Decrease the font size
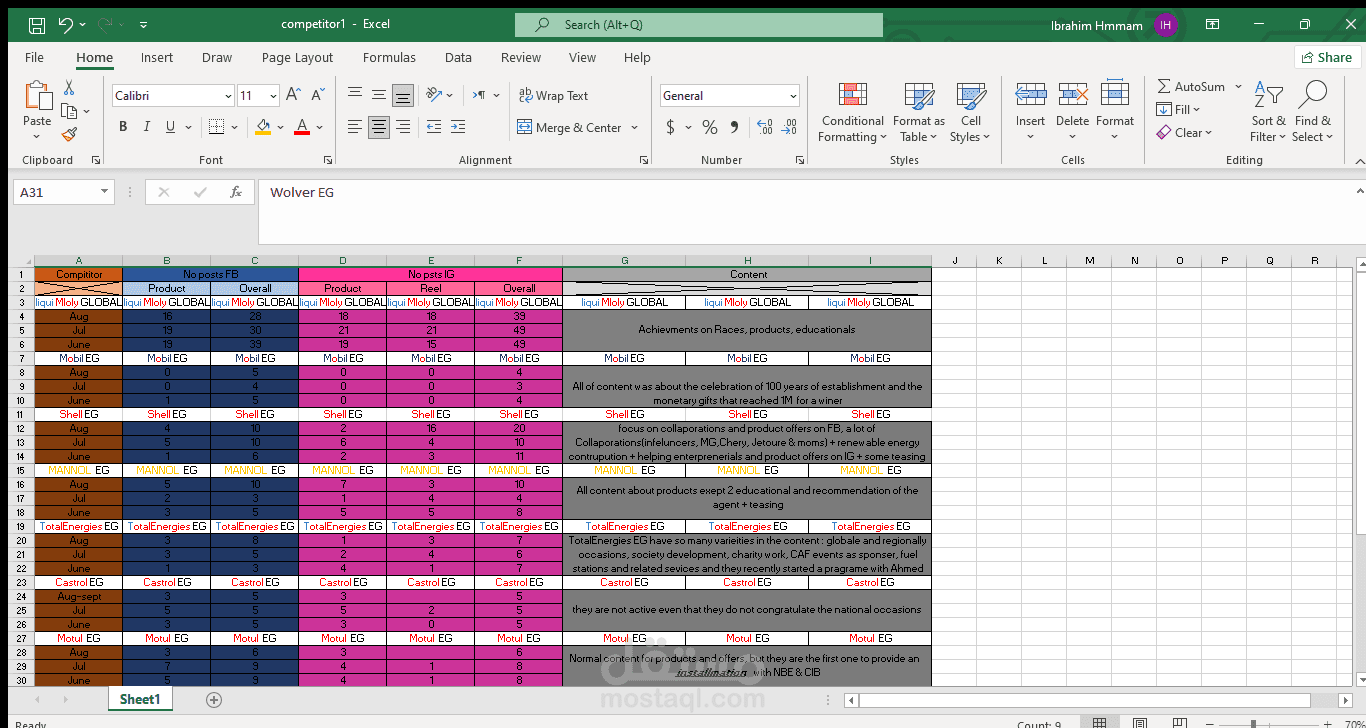The image size is (1366, 728). click(x=318, y=95)
